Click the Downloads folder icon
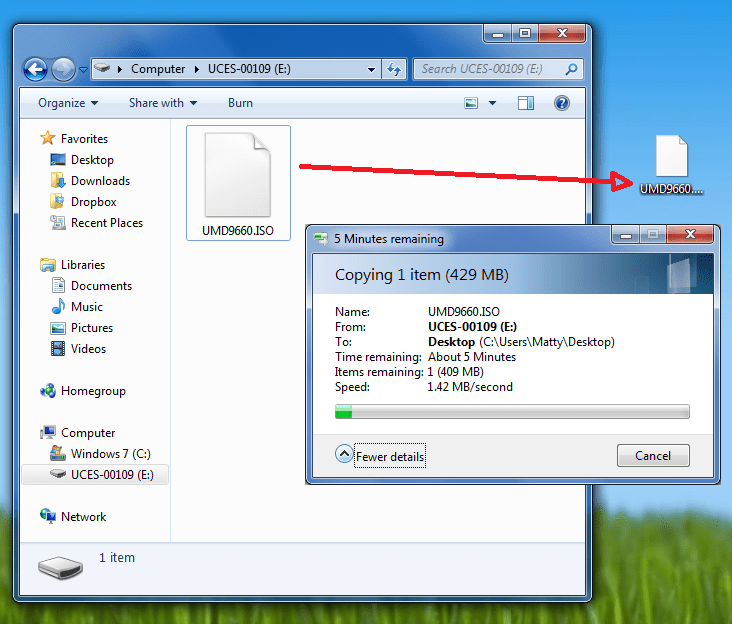732x624 pixels. click(58, 180)
